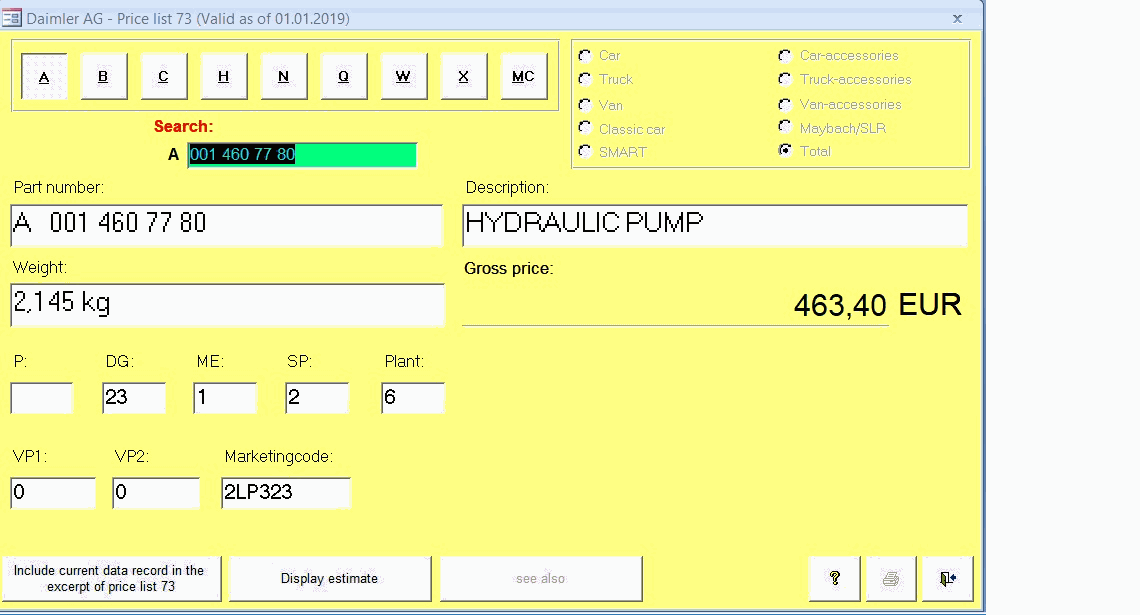The height and width of the screenshot is (615, 1140).
Task: Click the VP2 field
Action: [156, 493]
